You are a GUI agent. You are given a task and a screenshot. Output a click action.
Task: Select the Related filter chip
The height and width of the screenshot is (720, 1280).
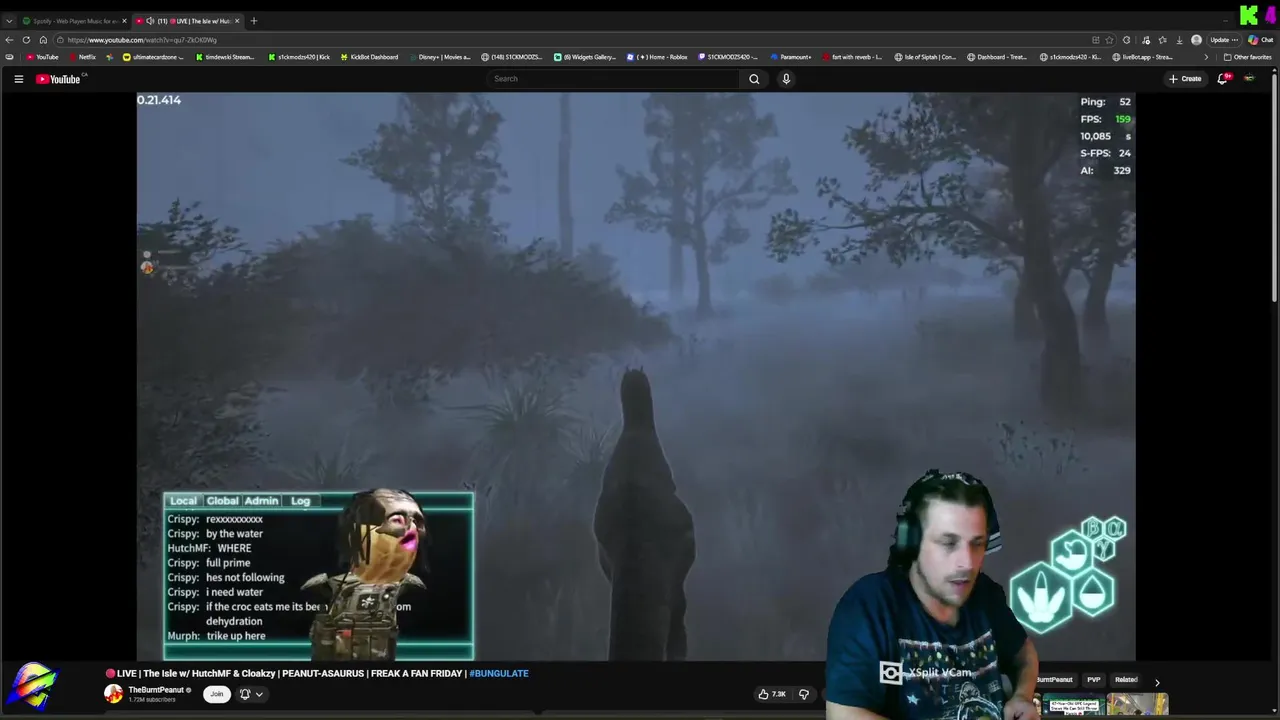click(1126, 680)
